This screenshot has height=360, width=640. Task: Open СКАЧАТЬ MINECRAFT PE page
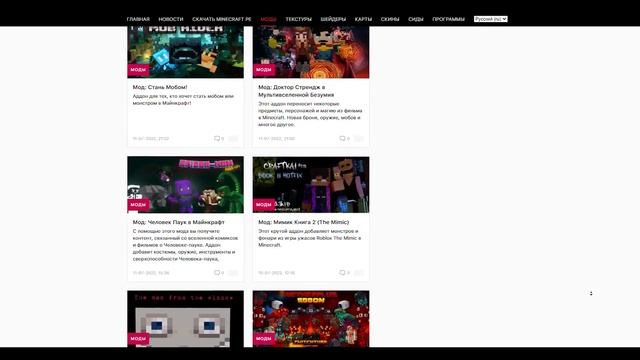pyautogui.click(x=222, y=19)
